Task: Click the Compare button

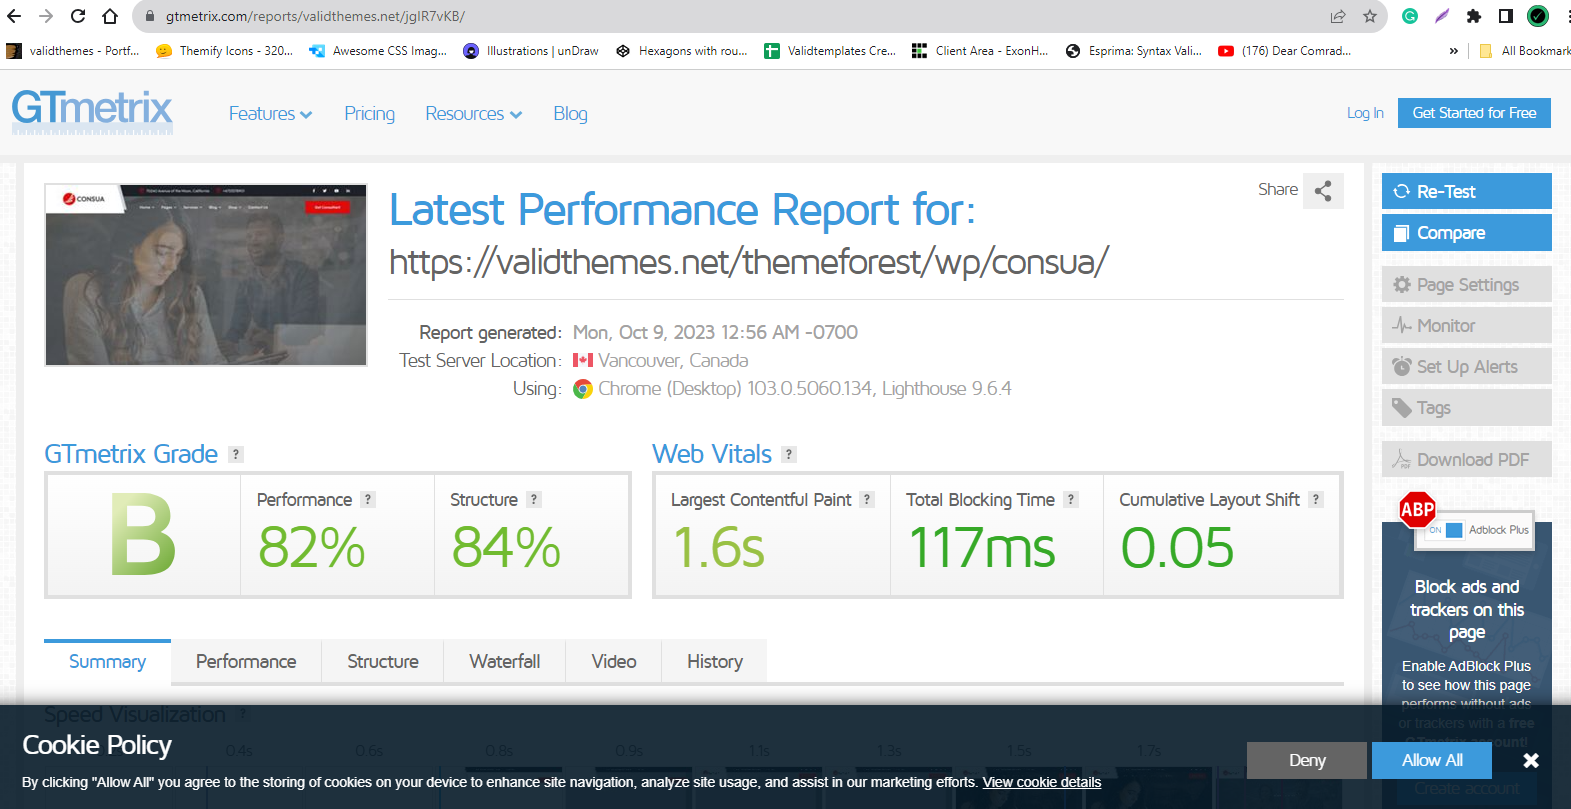Action: 1467,233
